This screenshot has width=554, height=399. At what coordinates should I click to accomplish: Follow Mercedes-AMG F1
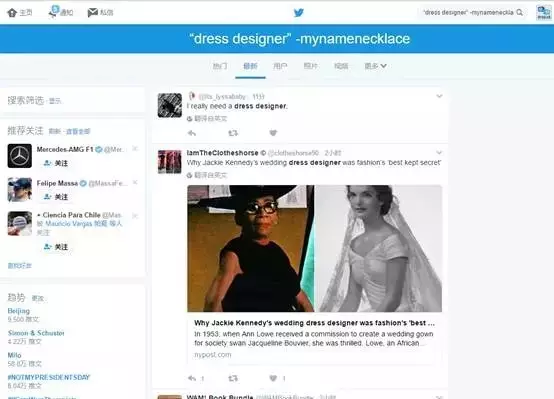(55, 163)
